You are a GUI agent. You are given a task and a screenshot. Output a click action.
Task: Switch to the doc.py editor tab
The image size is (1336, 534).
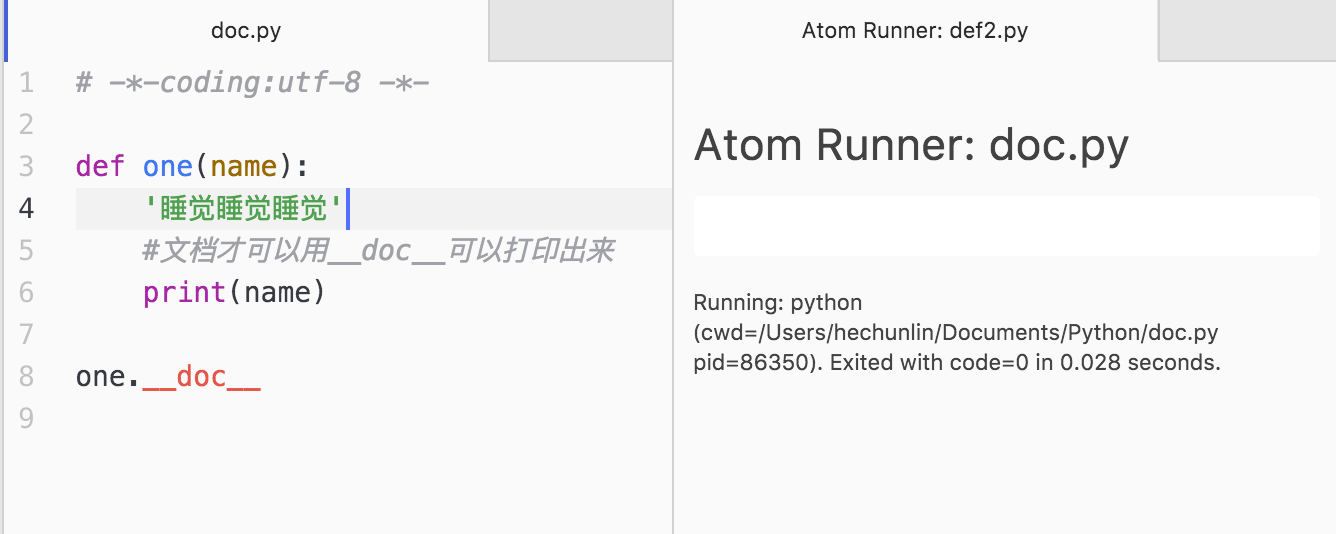[246, 30]
